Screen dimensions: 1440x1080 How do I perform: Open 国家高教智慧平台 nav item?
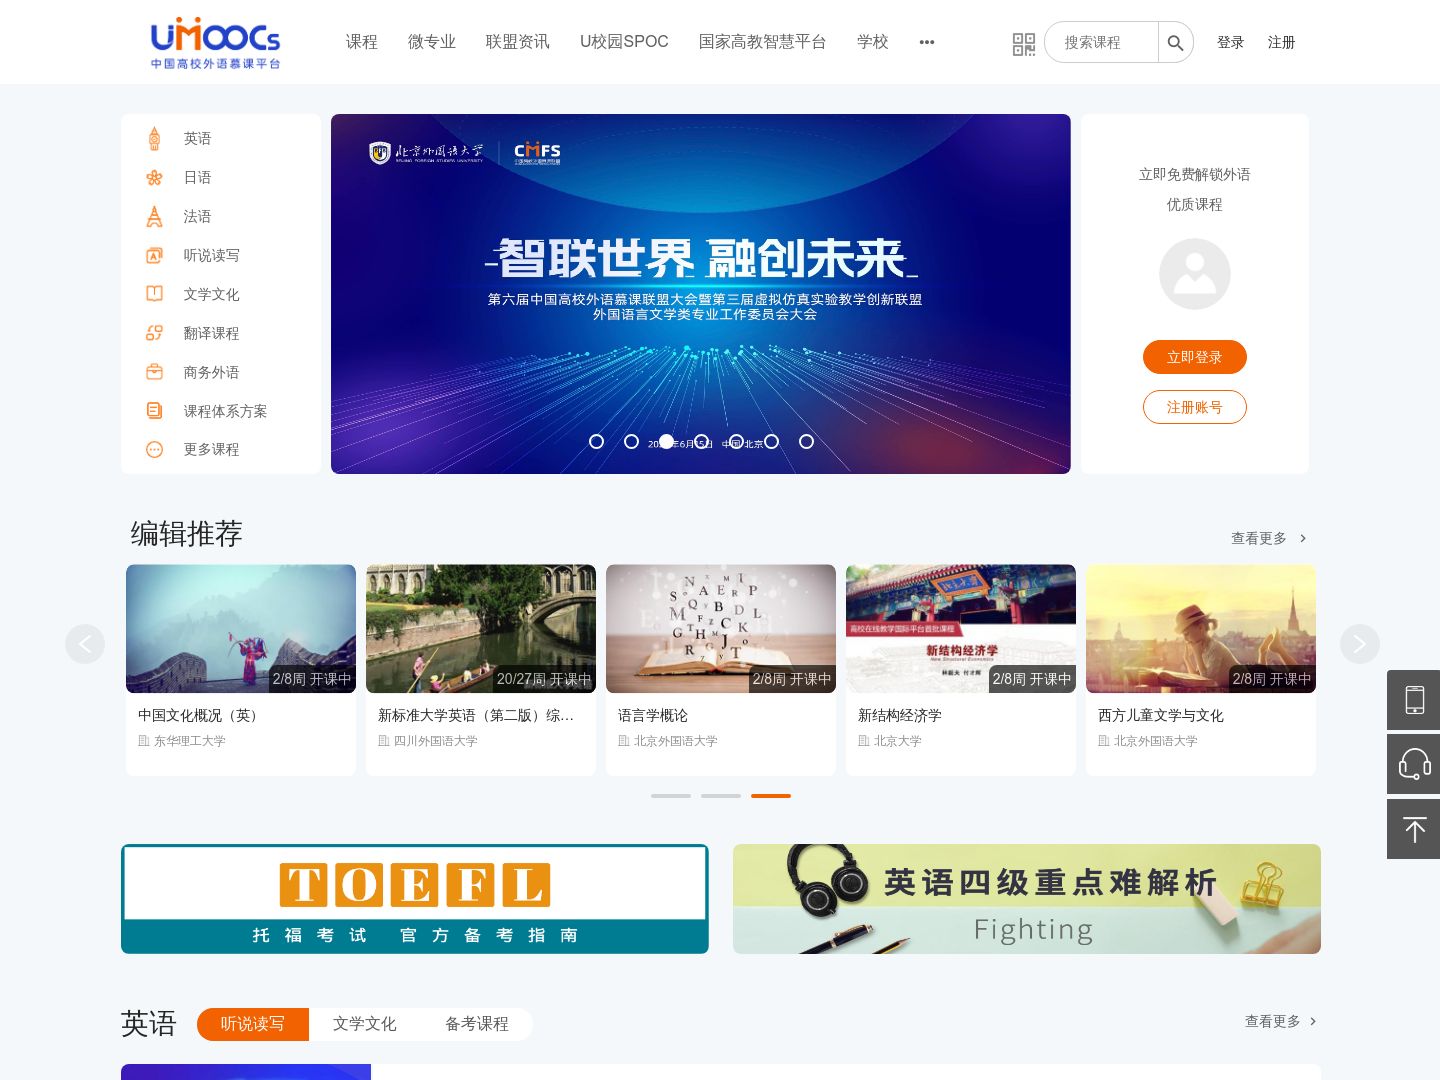point(763,42)
